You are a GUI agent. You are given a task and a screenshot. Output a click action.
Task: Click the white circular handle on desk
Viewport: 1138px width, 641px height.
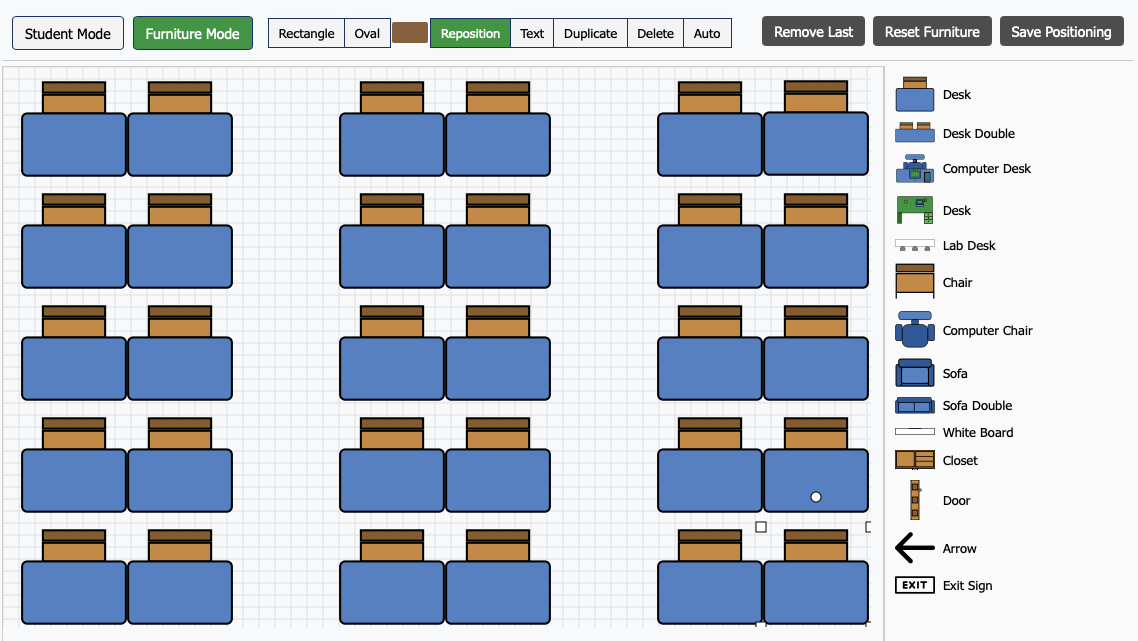pos(816,497)
